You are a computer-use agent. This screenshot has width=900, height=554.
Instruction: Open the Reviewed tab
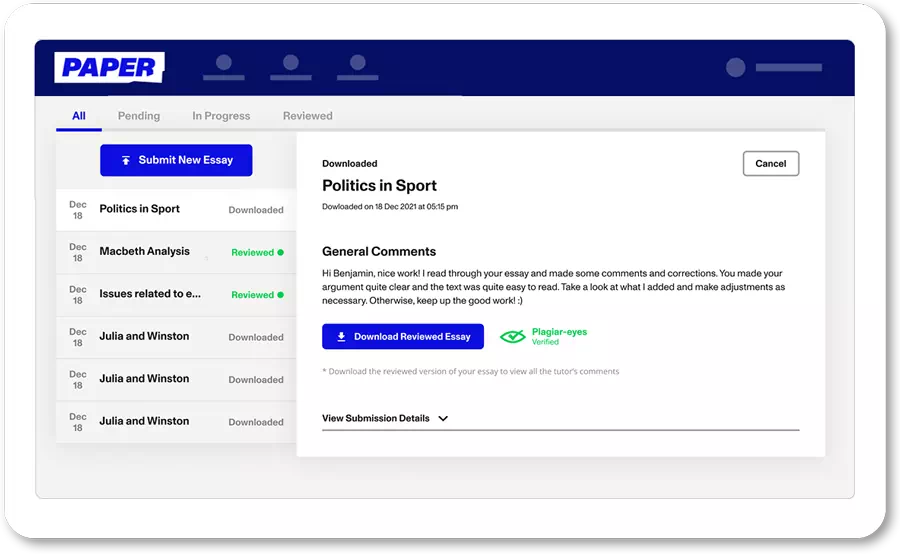[307, 116]
